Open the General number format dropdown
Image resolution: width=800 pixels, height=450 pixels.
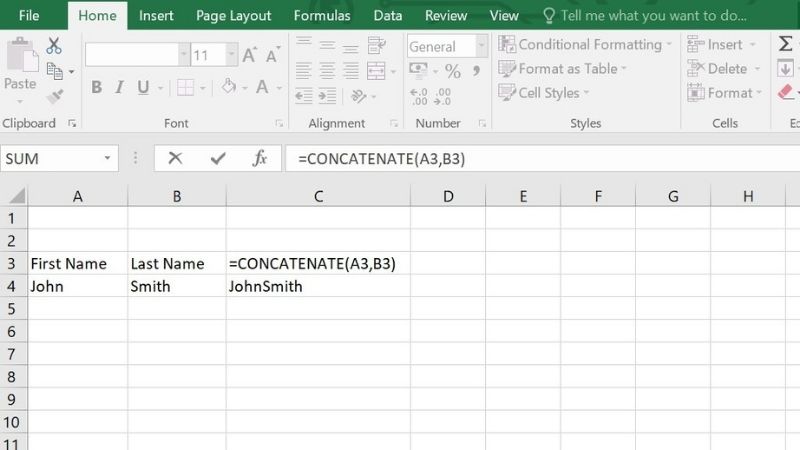[x=481, y=47]
